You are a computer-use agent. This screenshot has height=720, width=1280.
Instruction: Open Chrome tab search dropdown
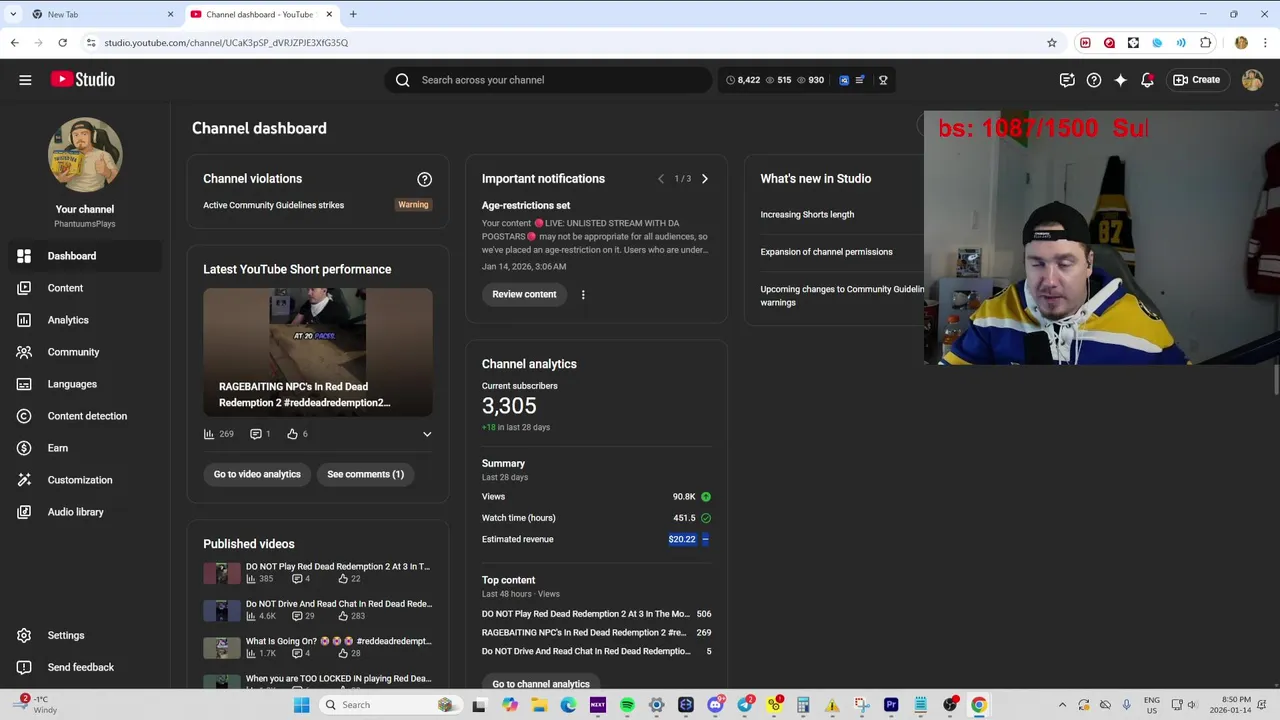[x=13, y=14]
